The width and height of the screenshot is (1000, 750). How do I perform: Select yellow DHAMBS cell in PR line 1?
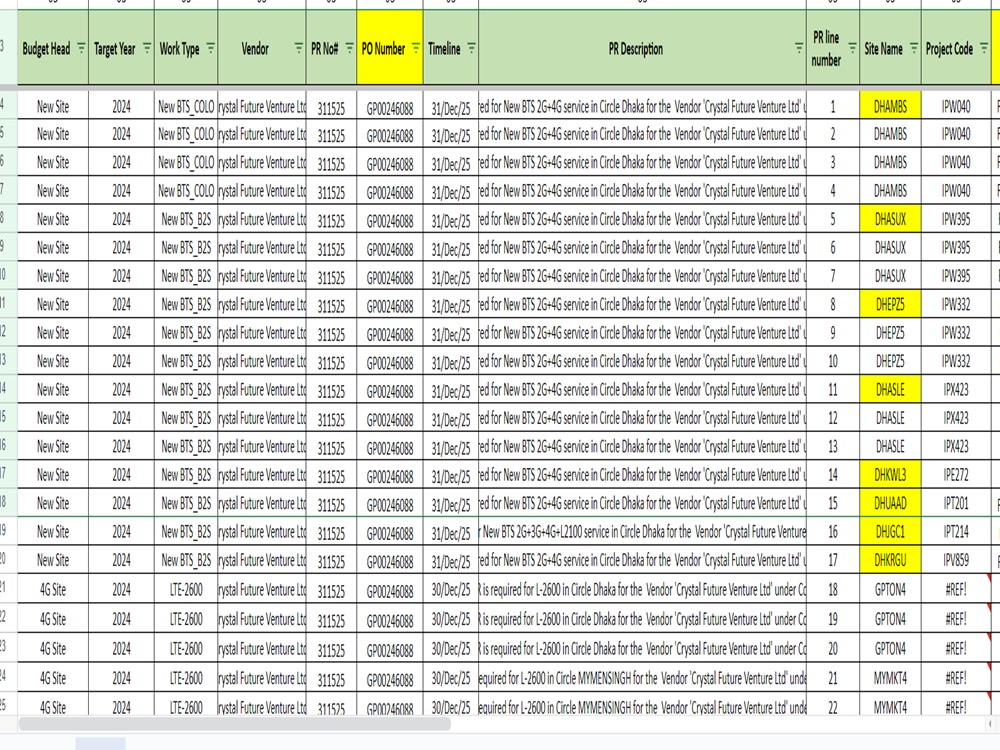pyautogui.click(x=890, y=107)
